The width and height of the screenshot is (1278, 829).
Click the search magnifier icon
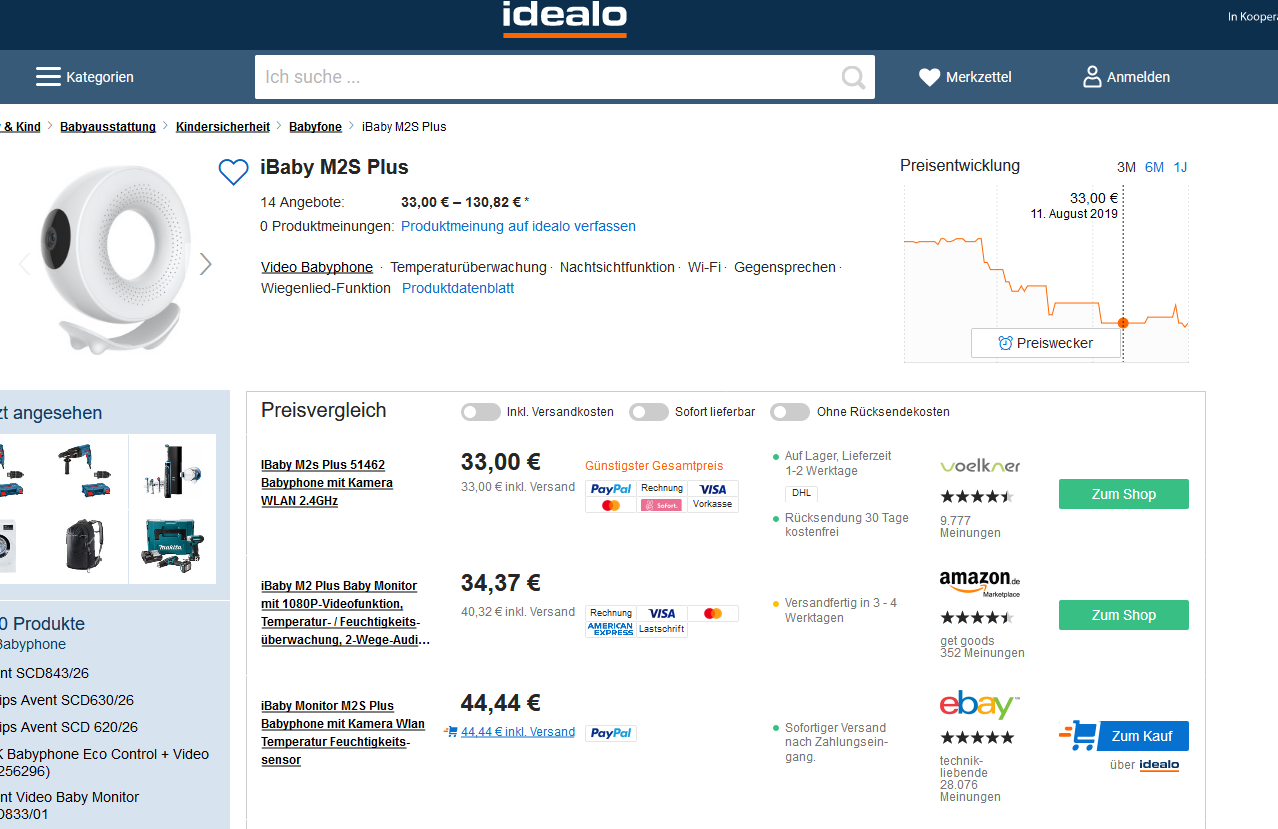(x=853, y=77)
